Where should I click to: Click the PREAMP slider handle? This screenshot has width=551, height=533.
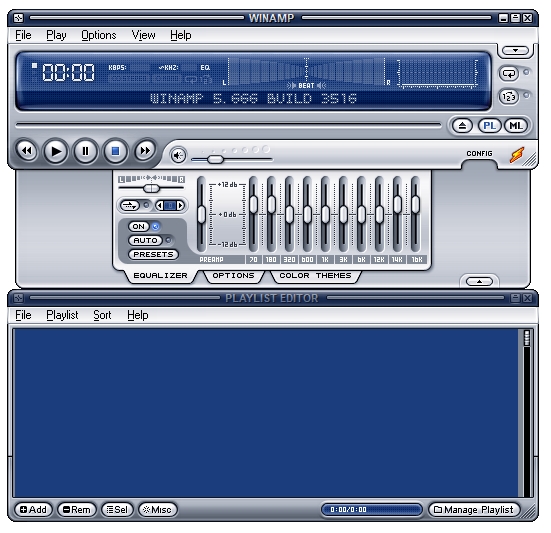[201, 215]
